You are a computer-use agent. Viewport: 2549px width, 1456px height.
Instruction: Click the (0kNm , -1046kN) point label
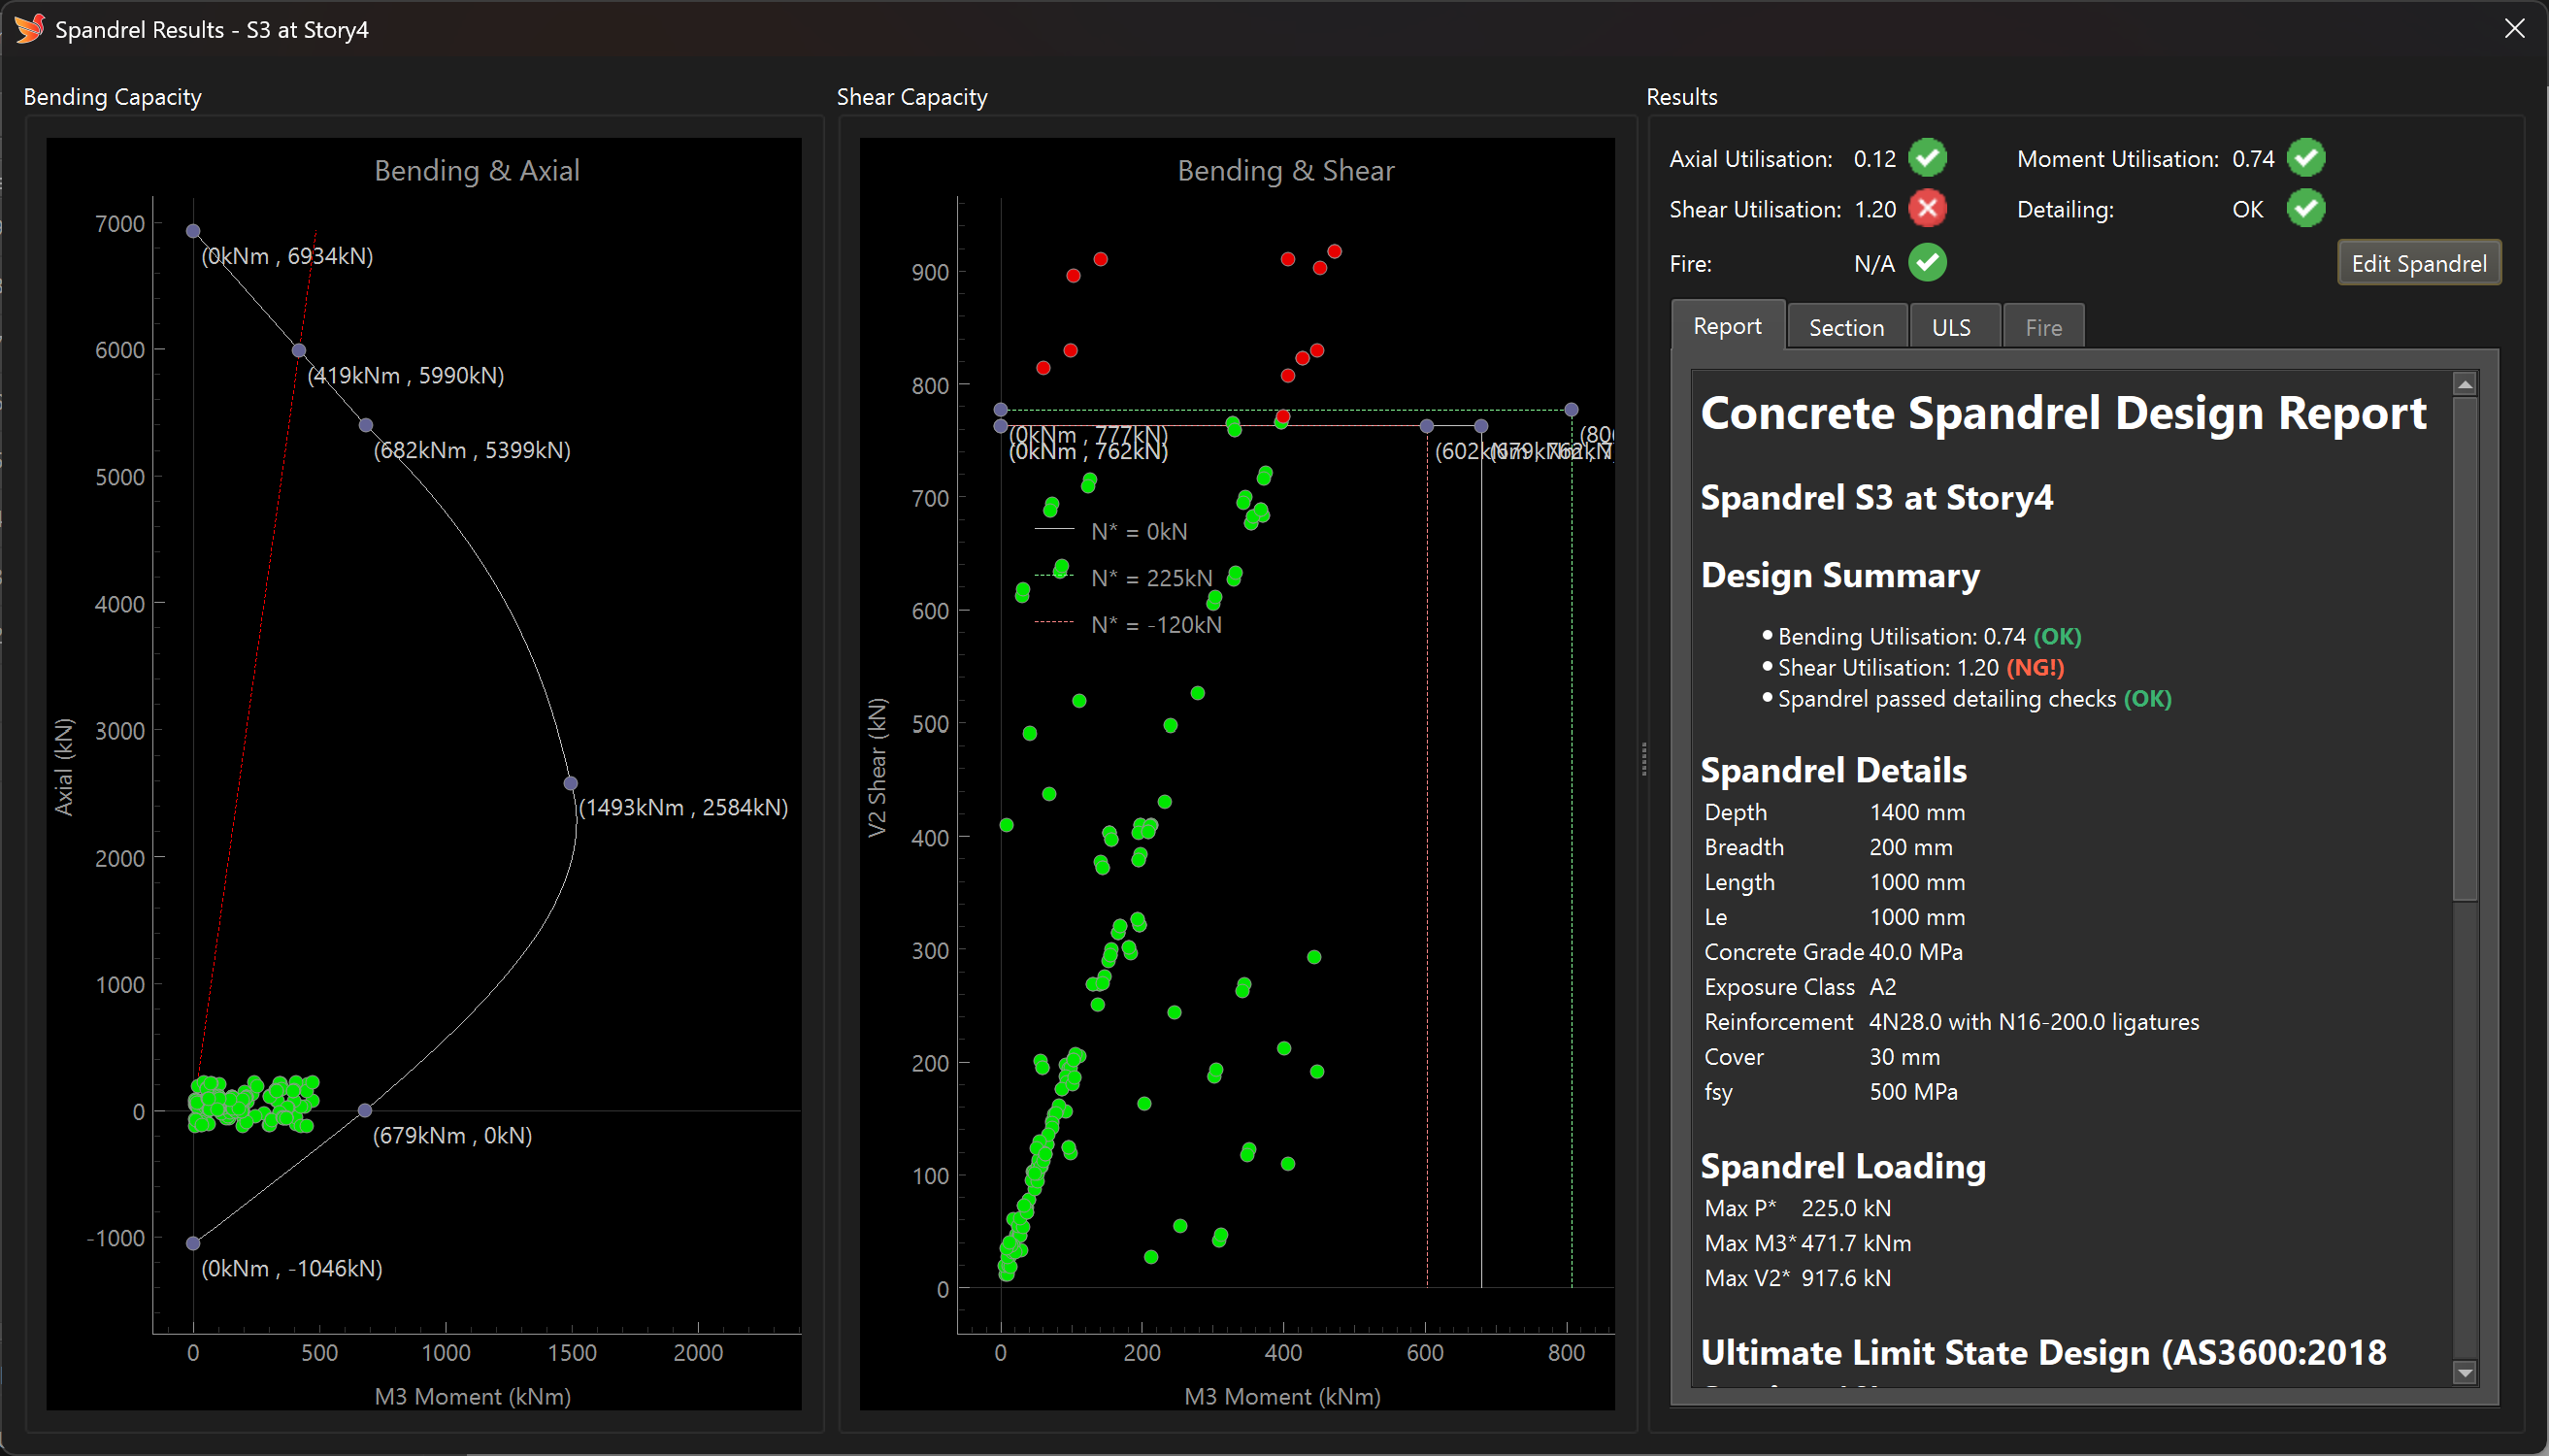pyautogui.click(x=292, y=1268)
